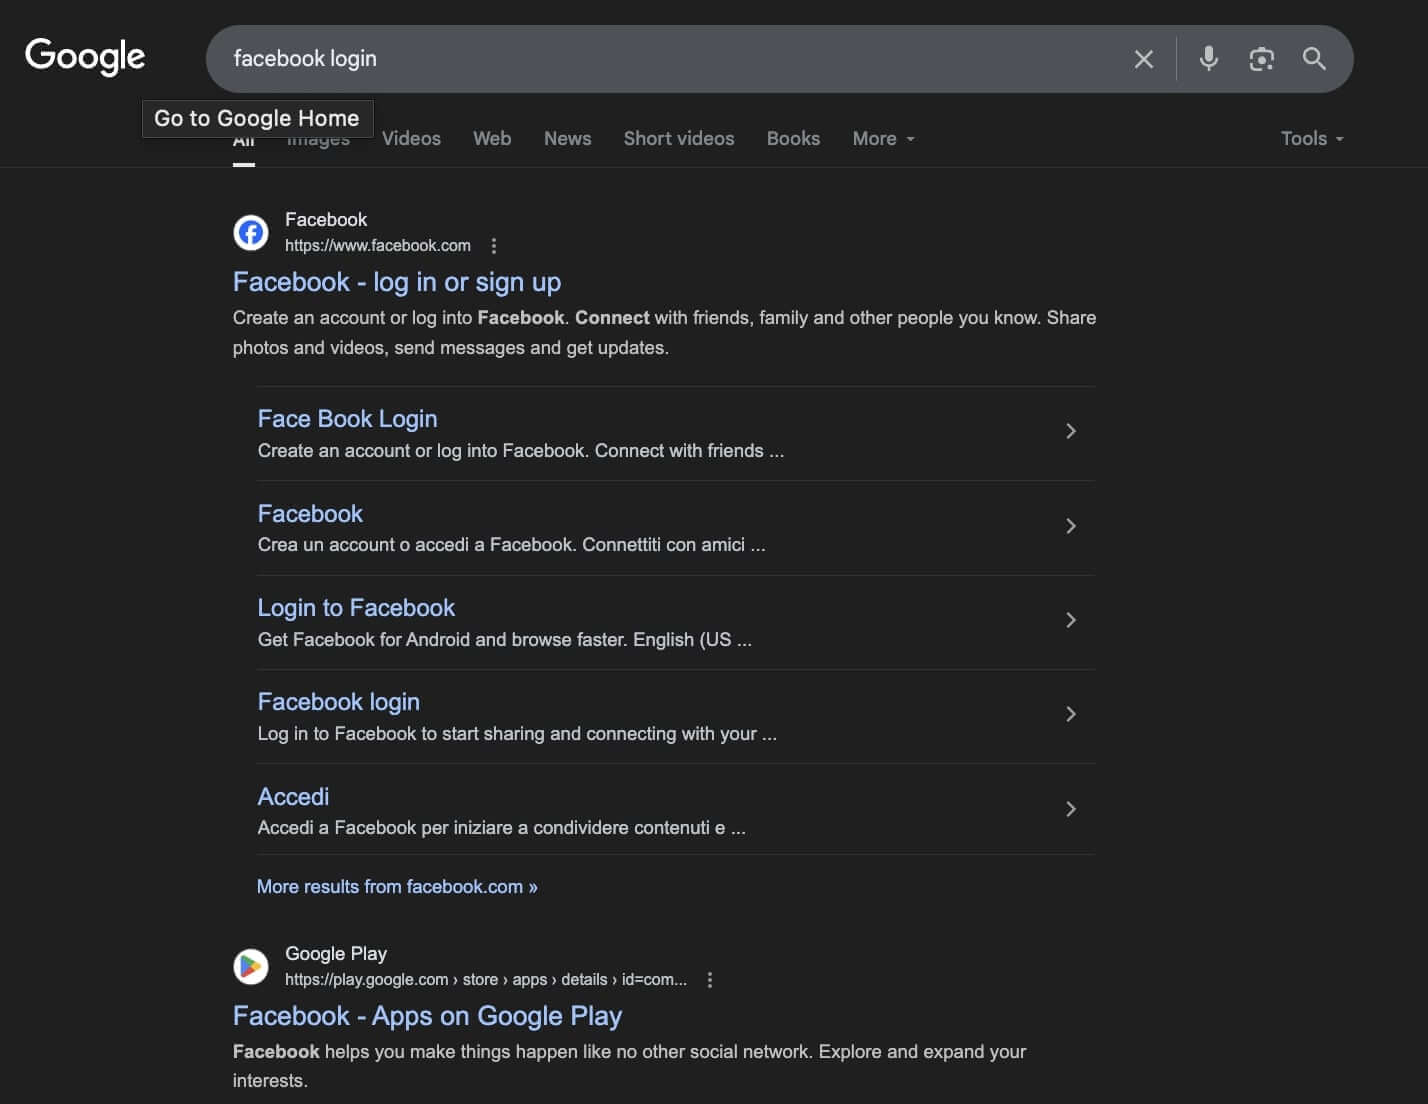Viewport: 1428px width, 1104px height.
Task: Open three-dot menu next to facebook.com URL
Action: click(x=493, y=245)
